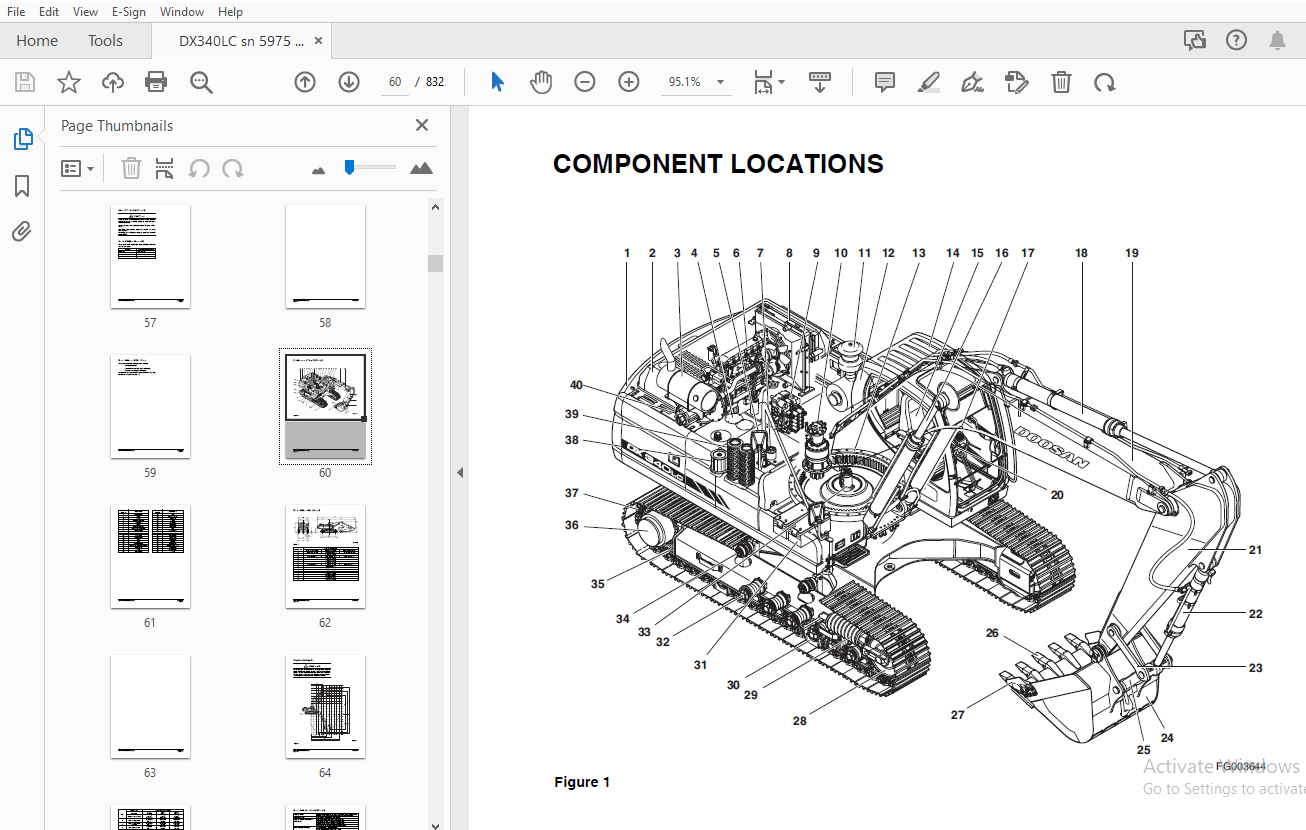Open the sign document pen tool
The width and height of the screenshot is (1306, 830).
[972, 82]
